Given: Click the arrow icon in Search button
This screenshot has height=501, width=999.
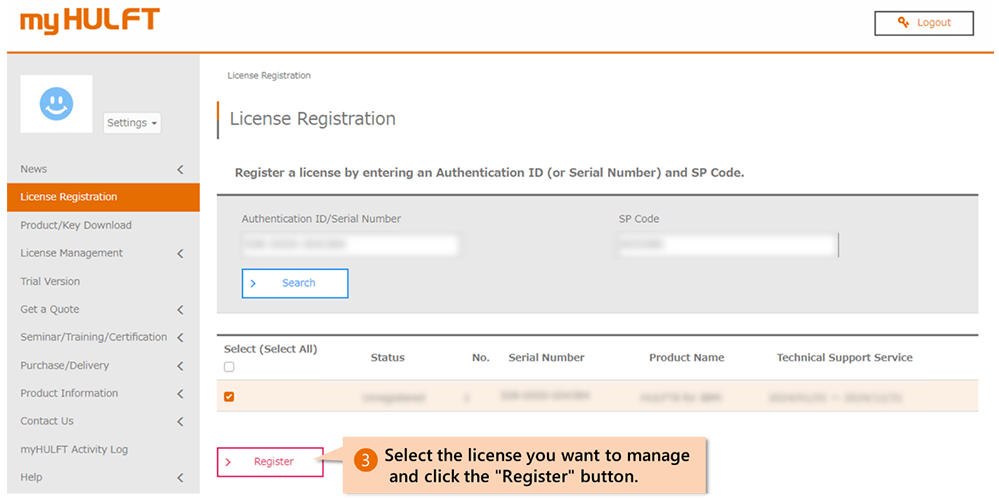Looking at the screenshot, I should 253,284.
